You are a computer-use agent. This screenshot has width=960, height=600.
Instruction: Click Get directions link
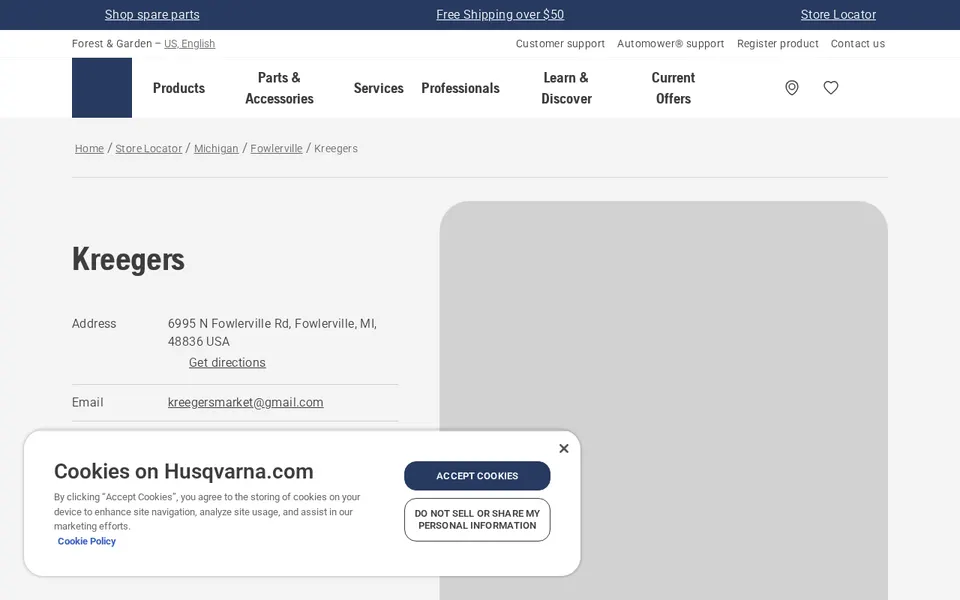coord(227,362)
